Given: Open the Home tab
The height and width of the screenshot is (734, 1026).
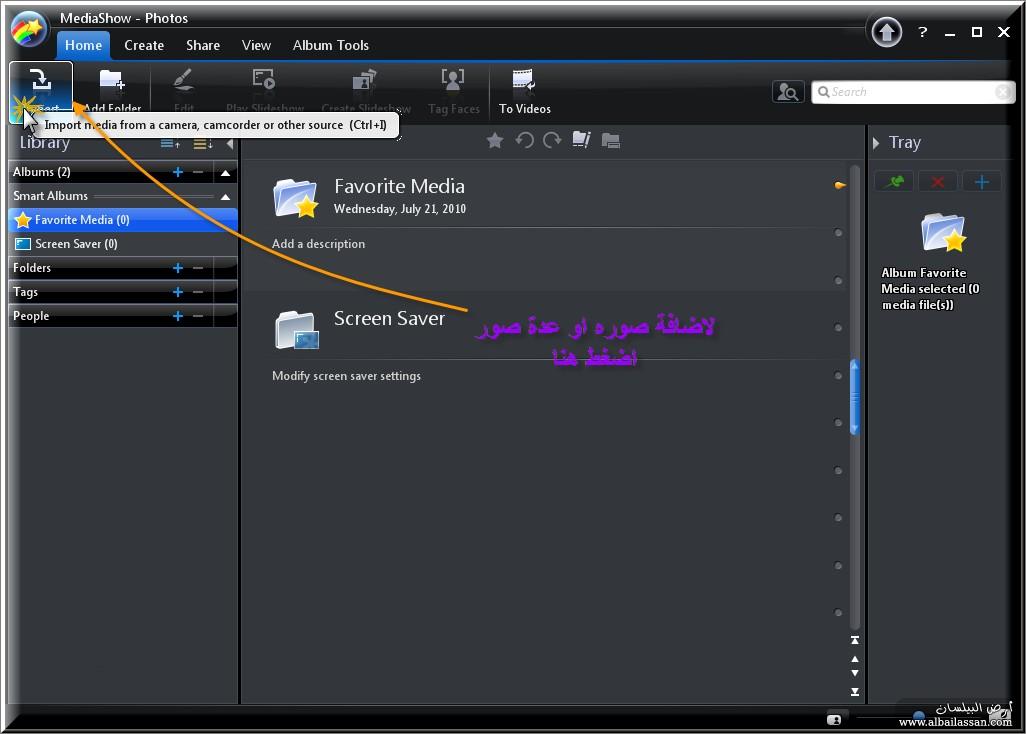Looking at the screenshot, I should pos(83,45).
